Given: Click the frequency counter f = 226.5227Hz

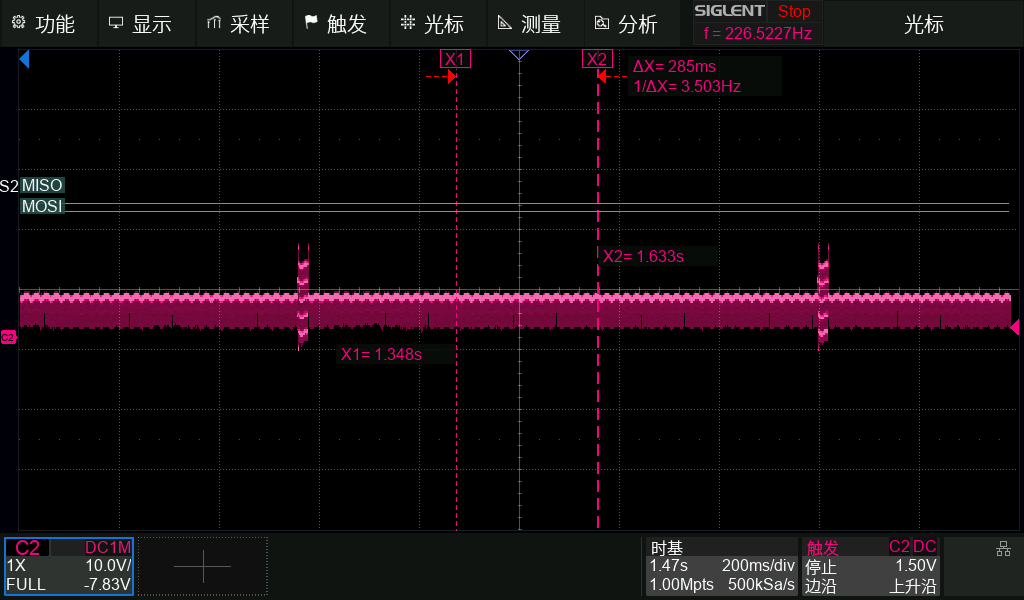Looking at the screenshot, I should pos(758,33).
